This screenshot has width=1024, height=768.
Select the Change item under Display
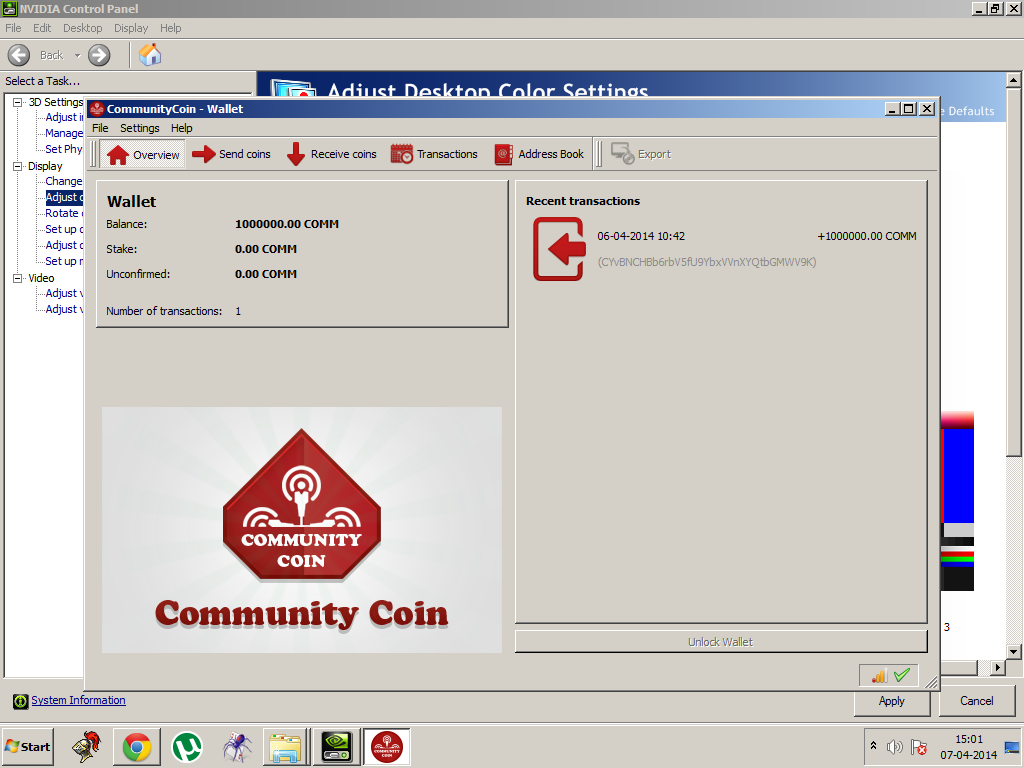tap(64, 181)
